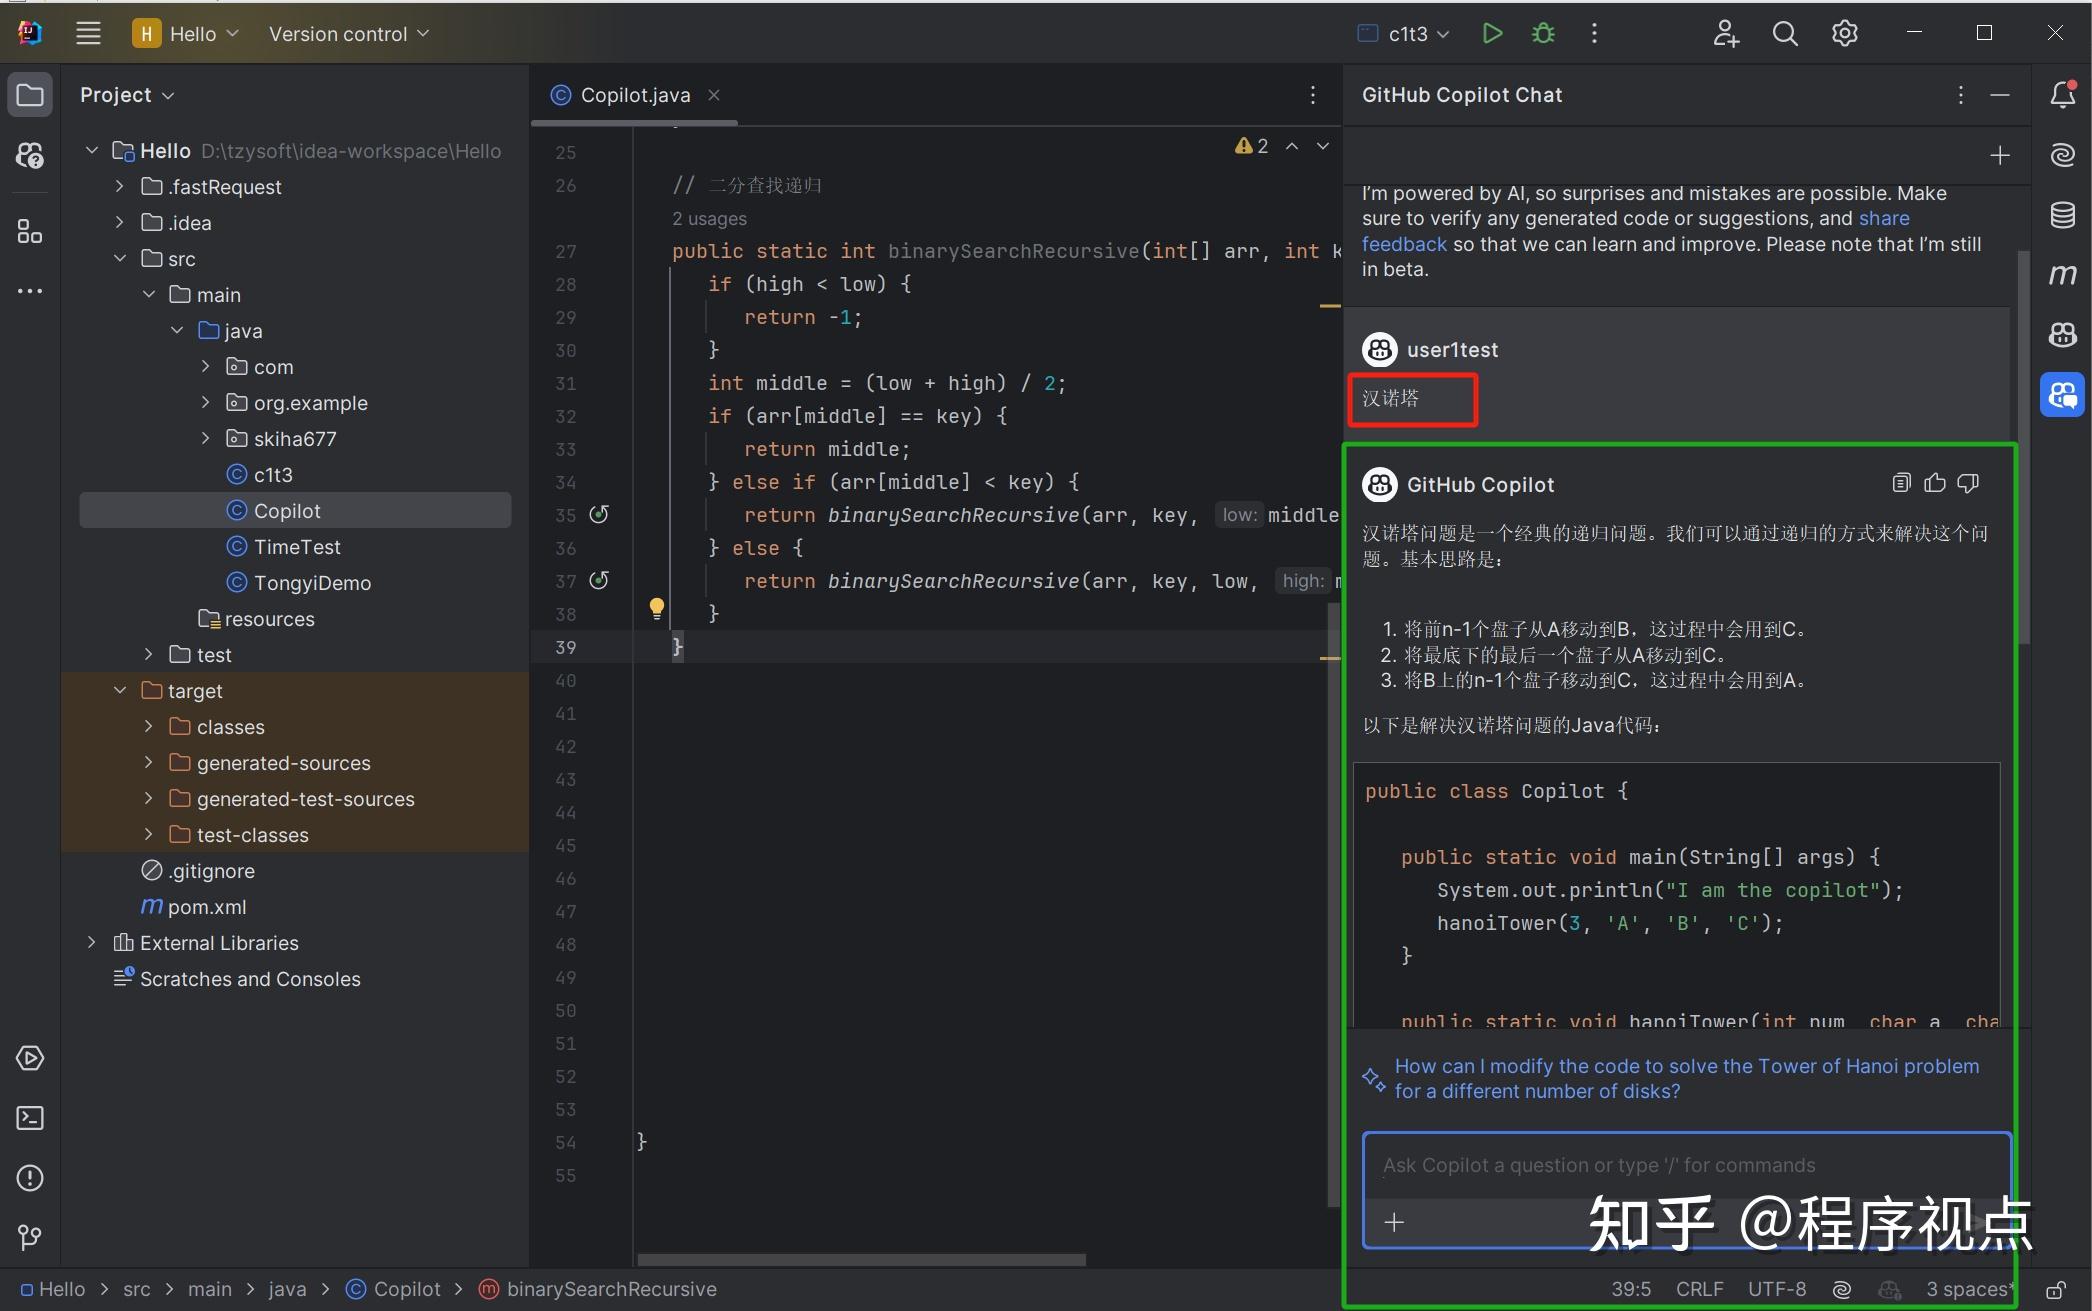Give thumbs down to Copilot's response

[x=1968, y=482]
